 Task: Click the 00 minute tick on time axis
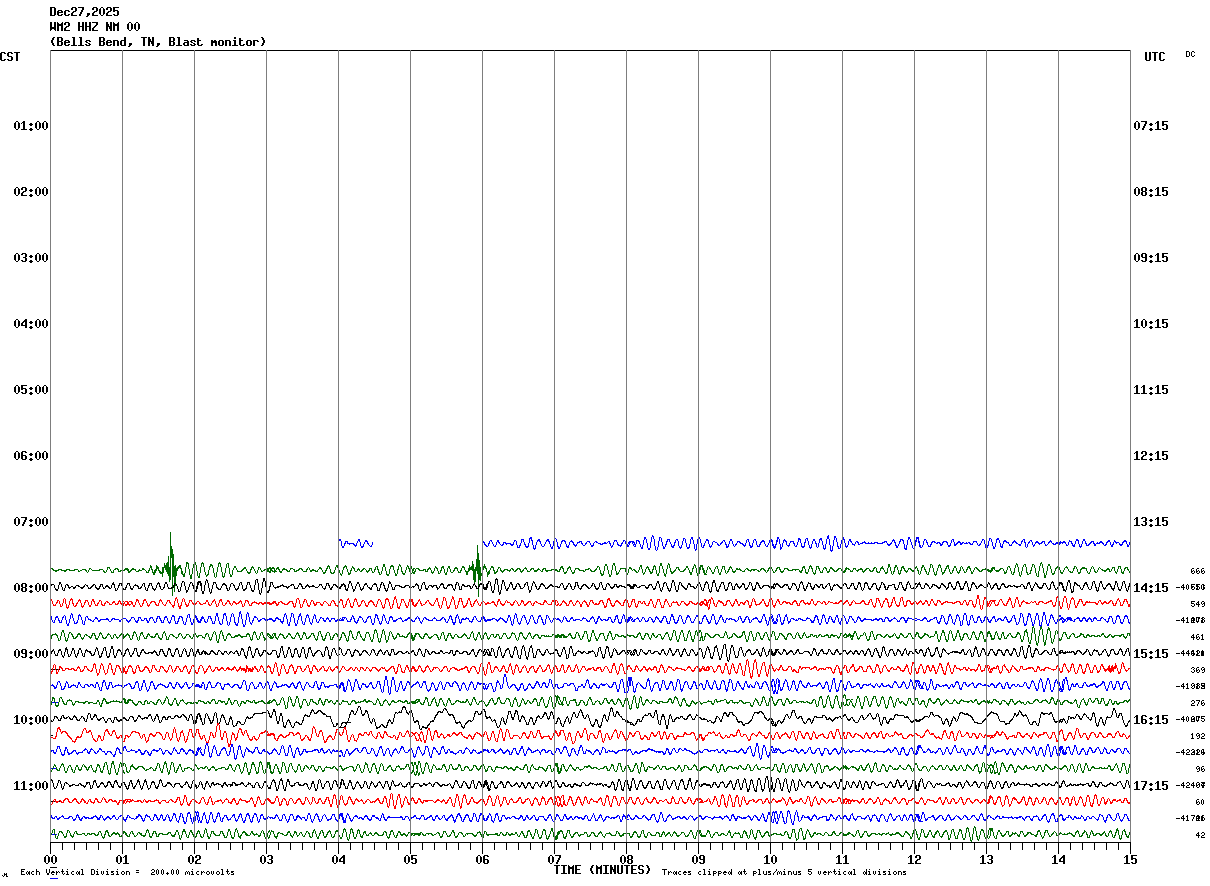(x=50, y=859)
